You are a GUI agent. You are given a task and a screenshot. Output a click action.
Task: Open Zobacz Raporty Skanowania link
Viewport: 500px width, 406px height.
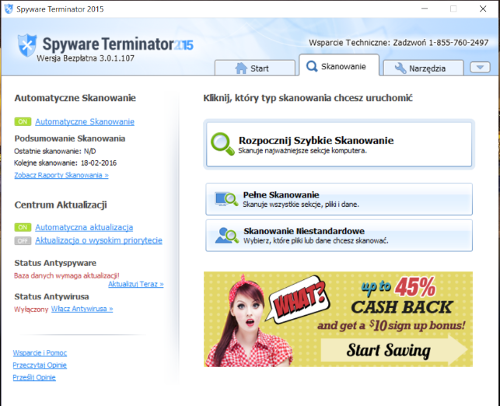61,175
